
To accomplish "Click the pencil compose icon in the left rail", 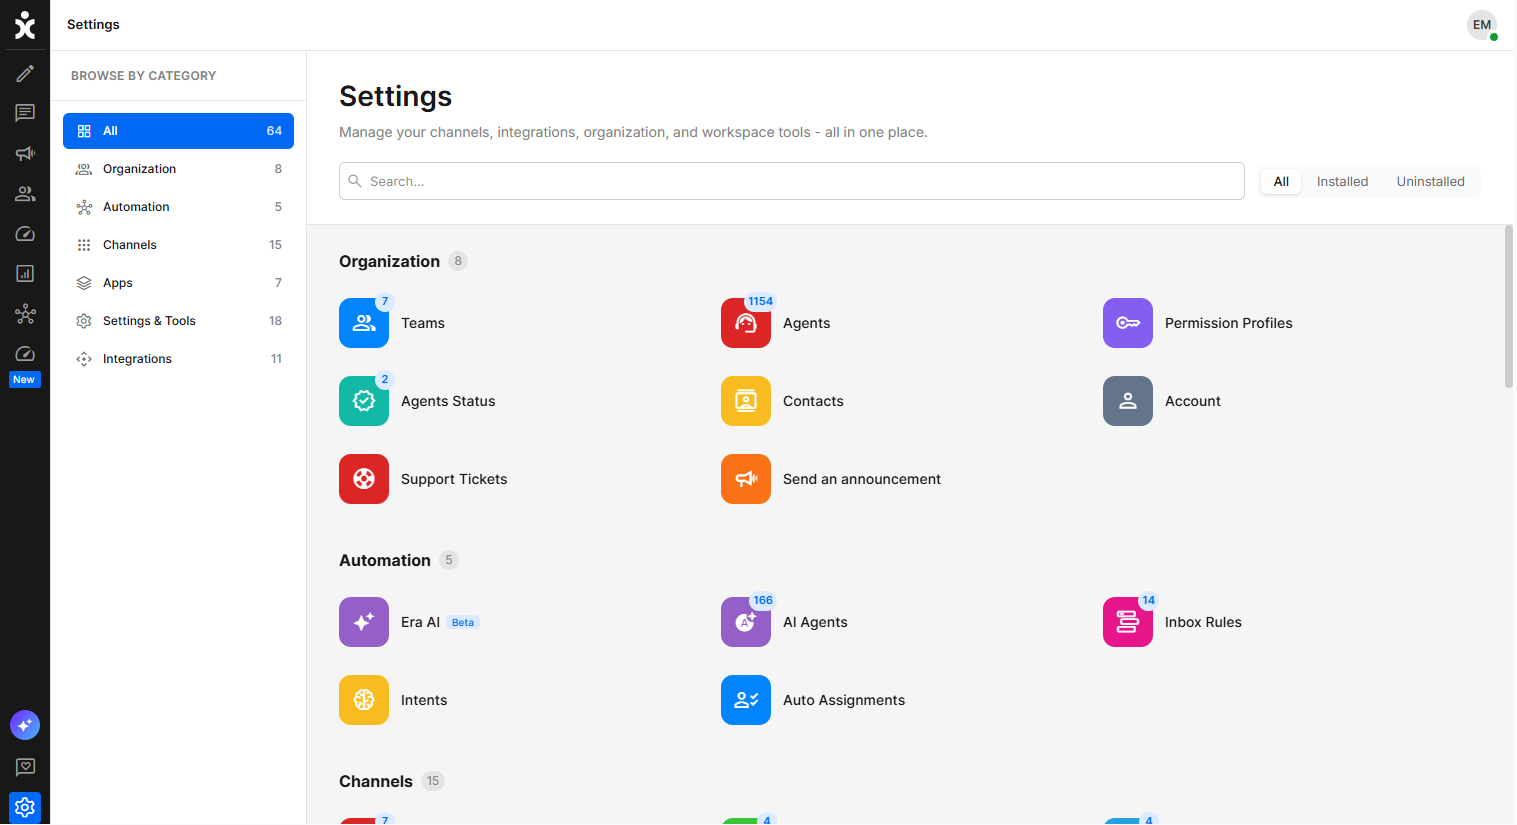I will (25, 73).
